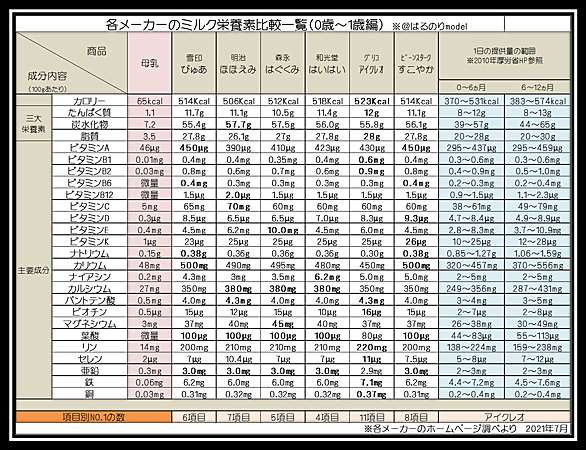Click the 390μg vitamin A cell
The width and height of the screenshot is (586, 450).
[238, 148]
